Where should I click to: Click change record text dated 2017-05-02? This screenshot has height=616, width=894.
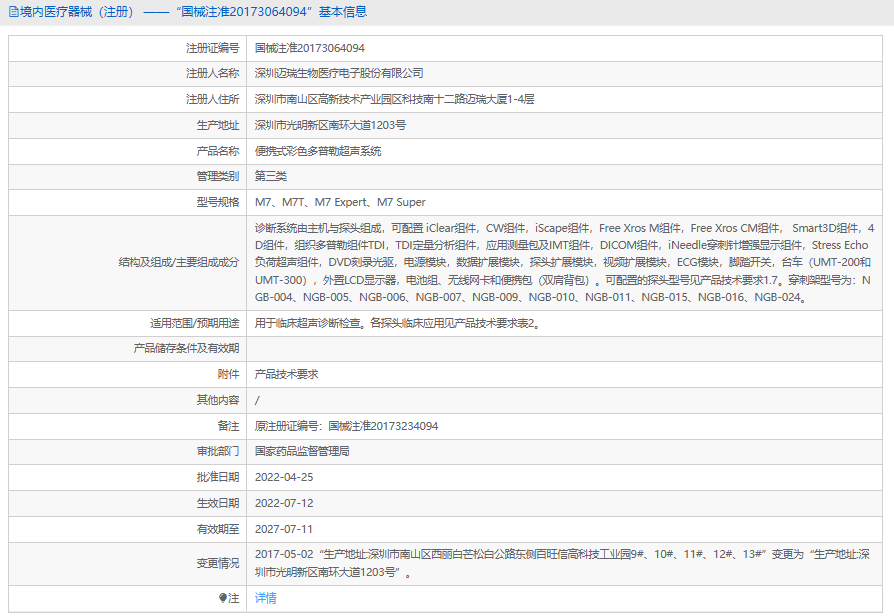(562, 563)
